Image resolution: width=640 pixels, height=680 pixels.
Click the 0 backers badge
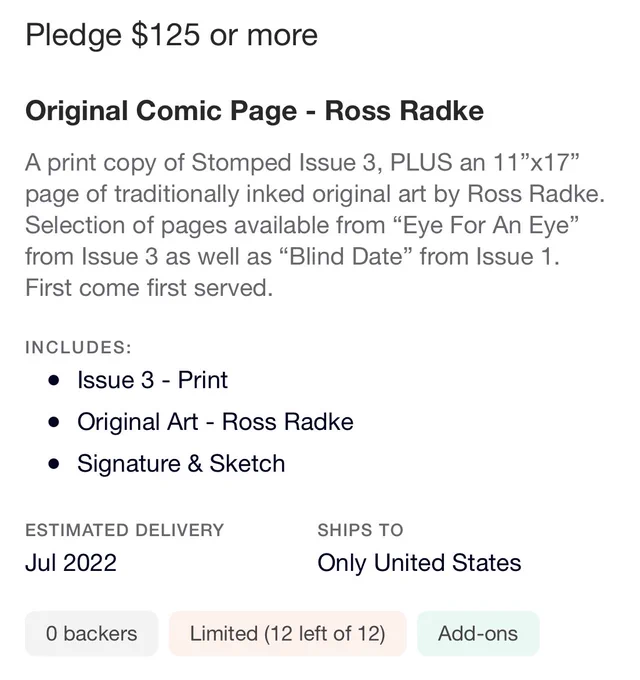(x=91, y=634)
